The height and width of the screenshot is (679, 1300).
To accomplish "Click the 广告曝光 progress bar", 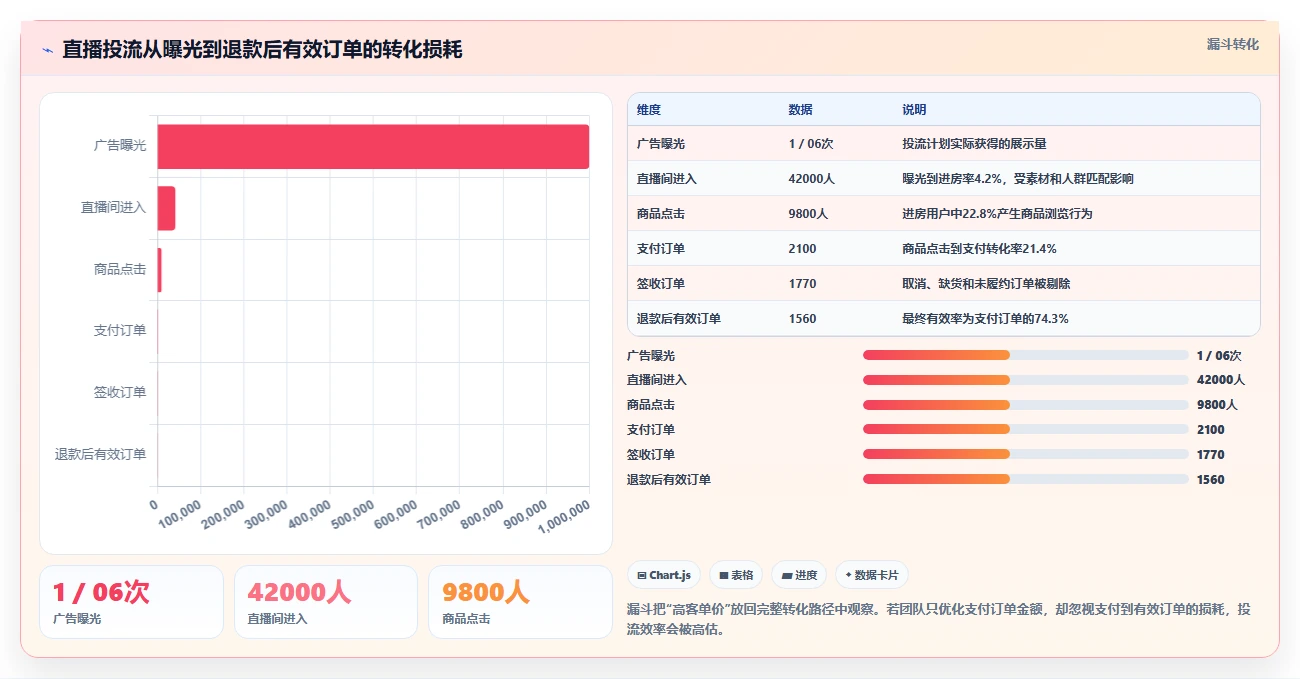I will point(1026,355).
